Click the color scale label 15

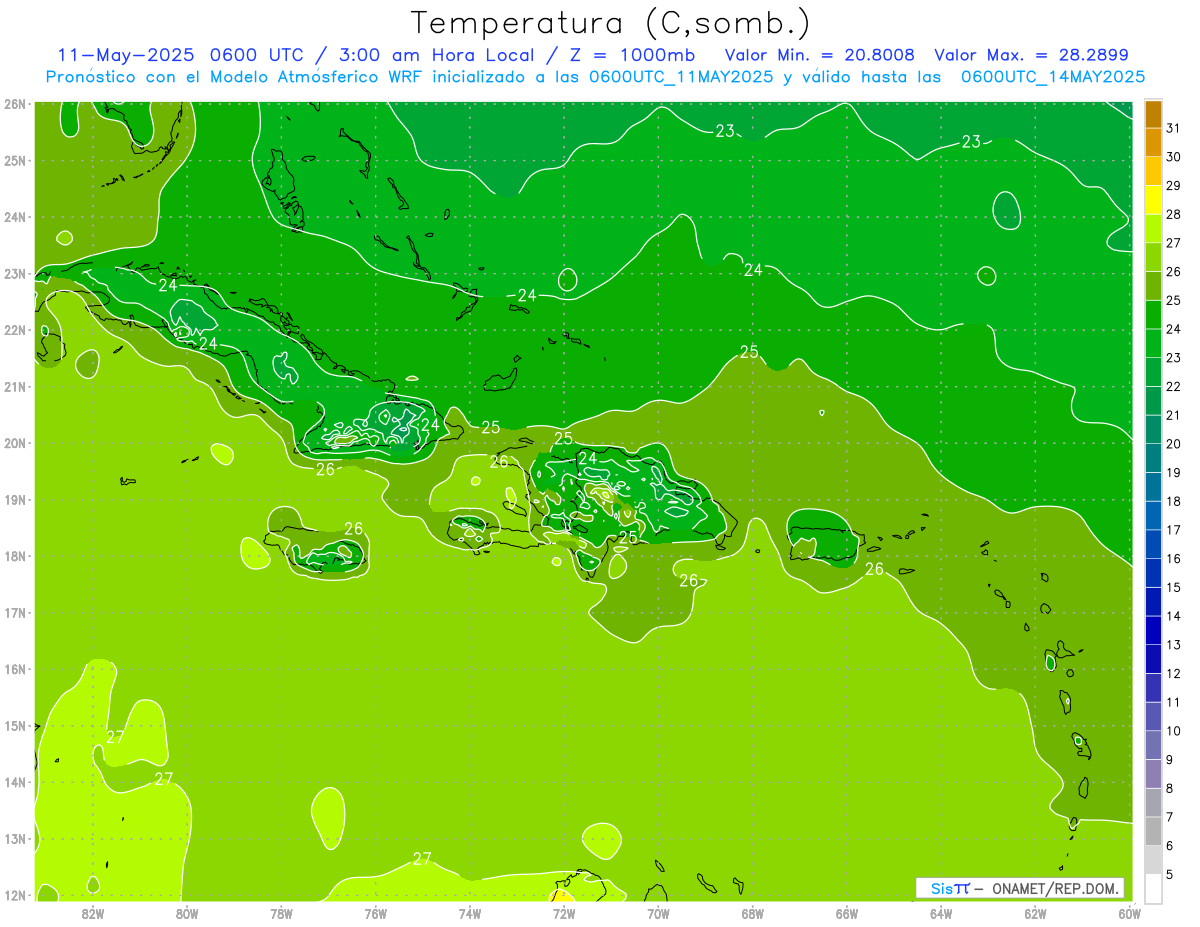click(x=1173, y=587)
